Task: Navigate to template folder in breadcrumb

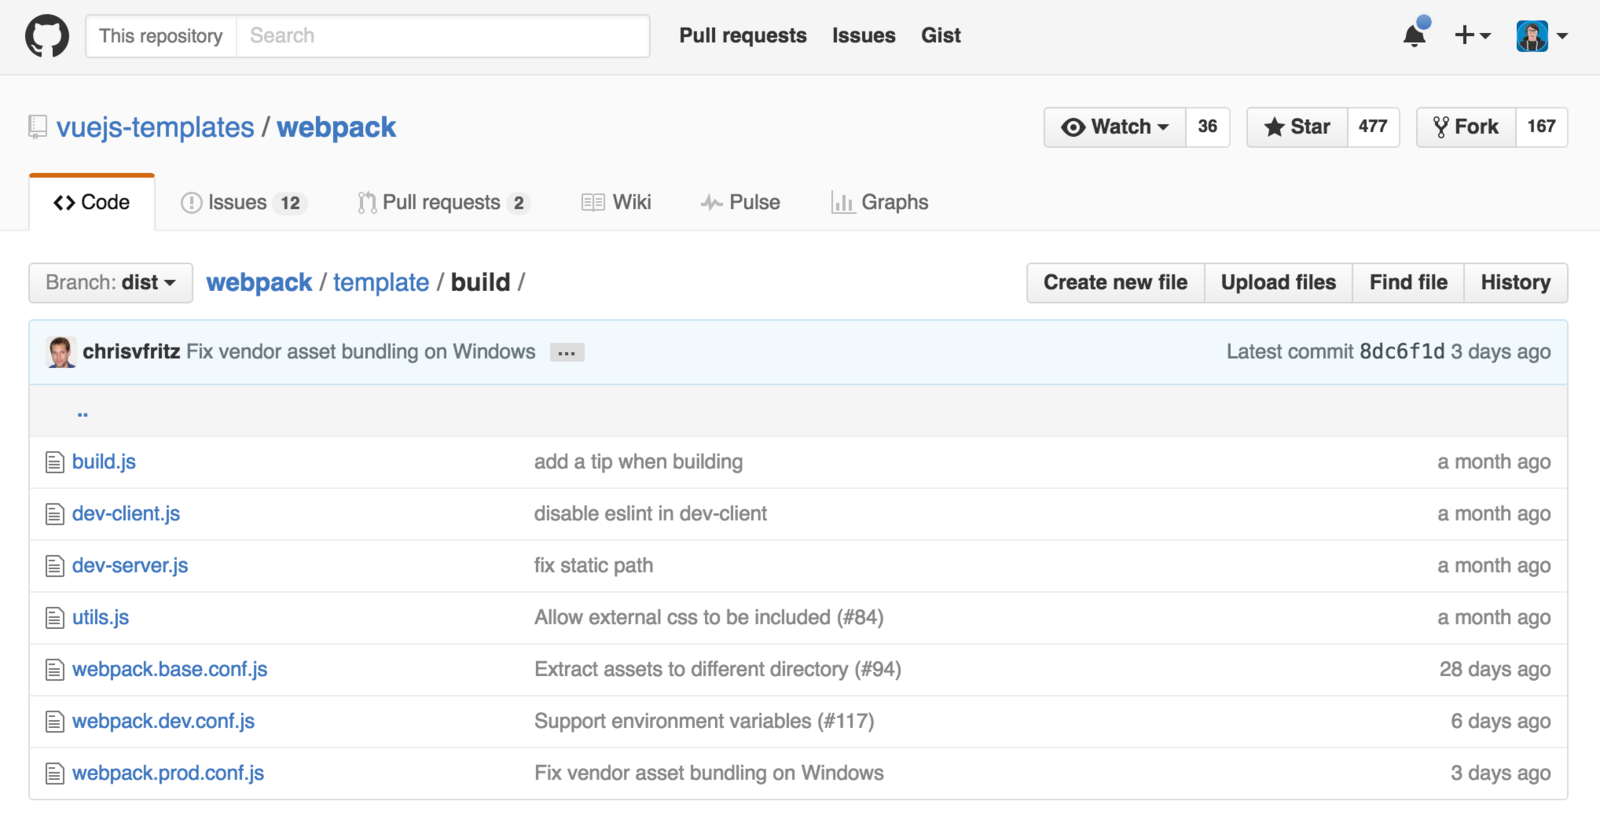Action: pos(381,283)
